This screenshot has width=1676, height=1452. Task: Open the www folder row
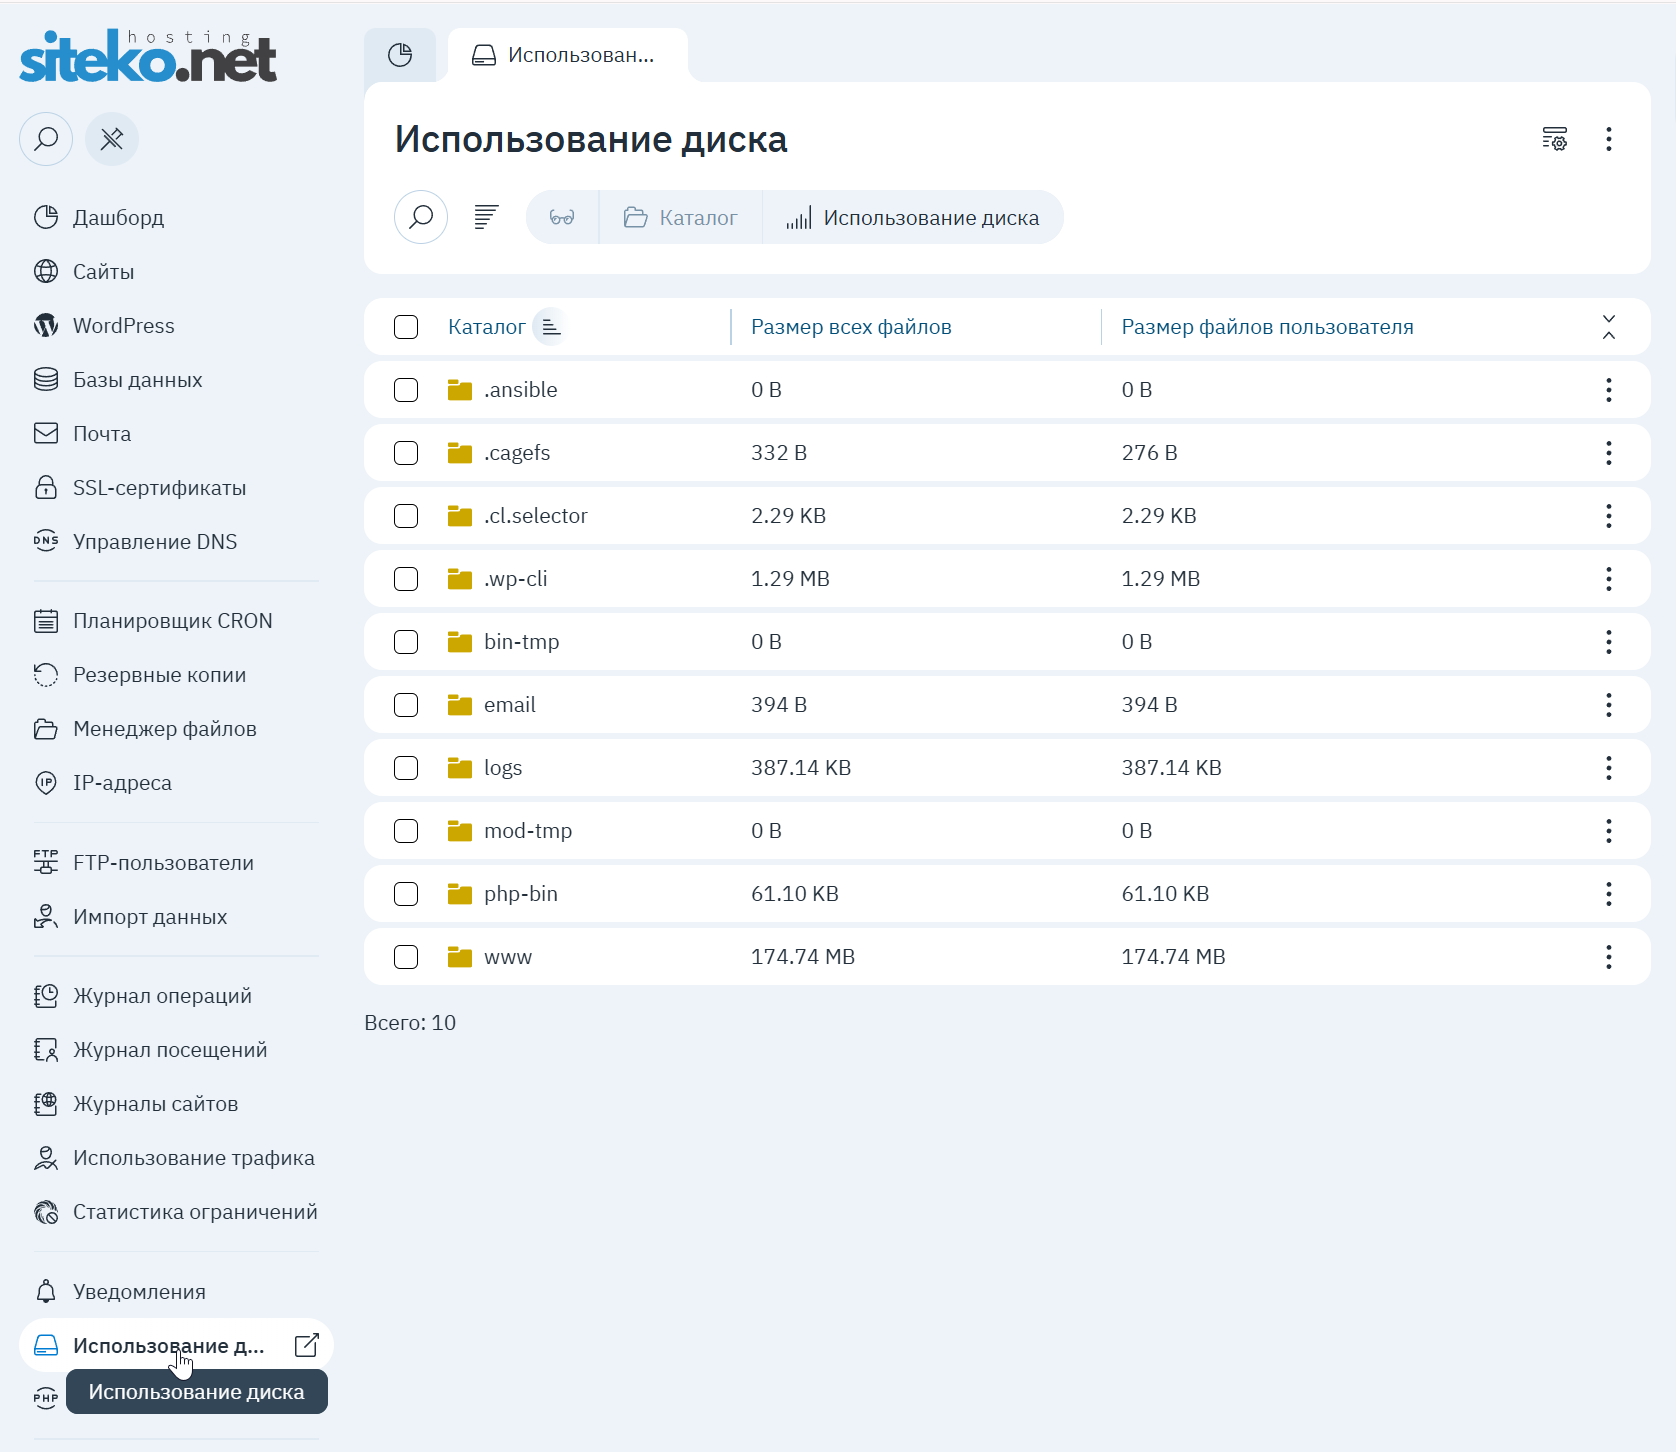1007,957
